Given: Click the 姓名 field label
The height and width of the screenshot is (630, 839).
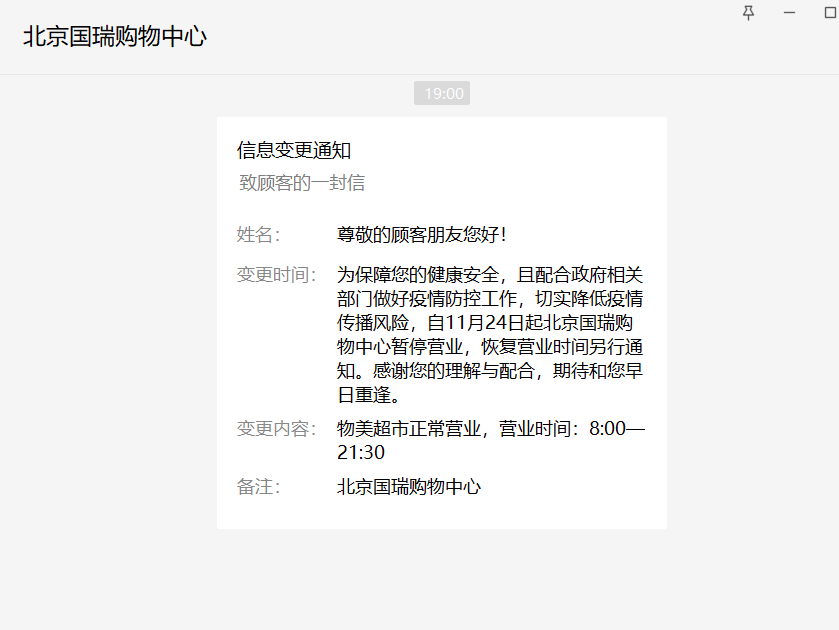Looking at the screenshot, I should click(258, 234).
